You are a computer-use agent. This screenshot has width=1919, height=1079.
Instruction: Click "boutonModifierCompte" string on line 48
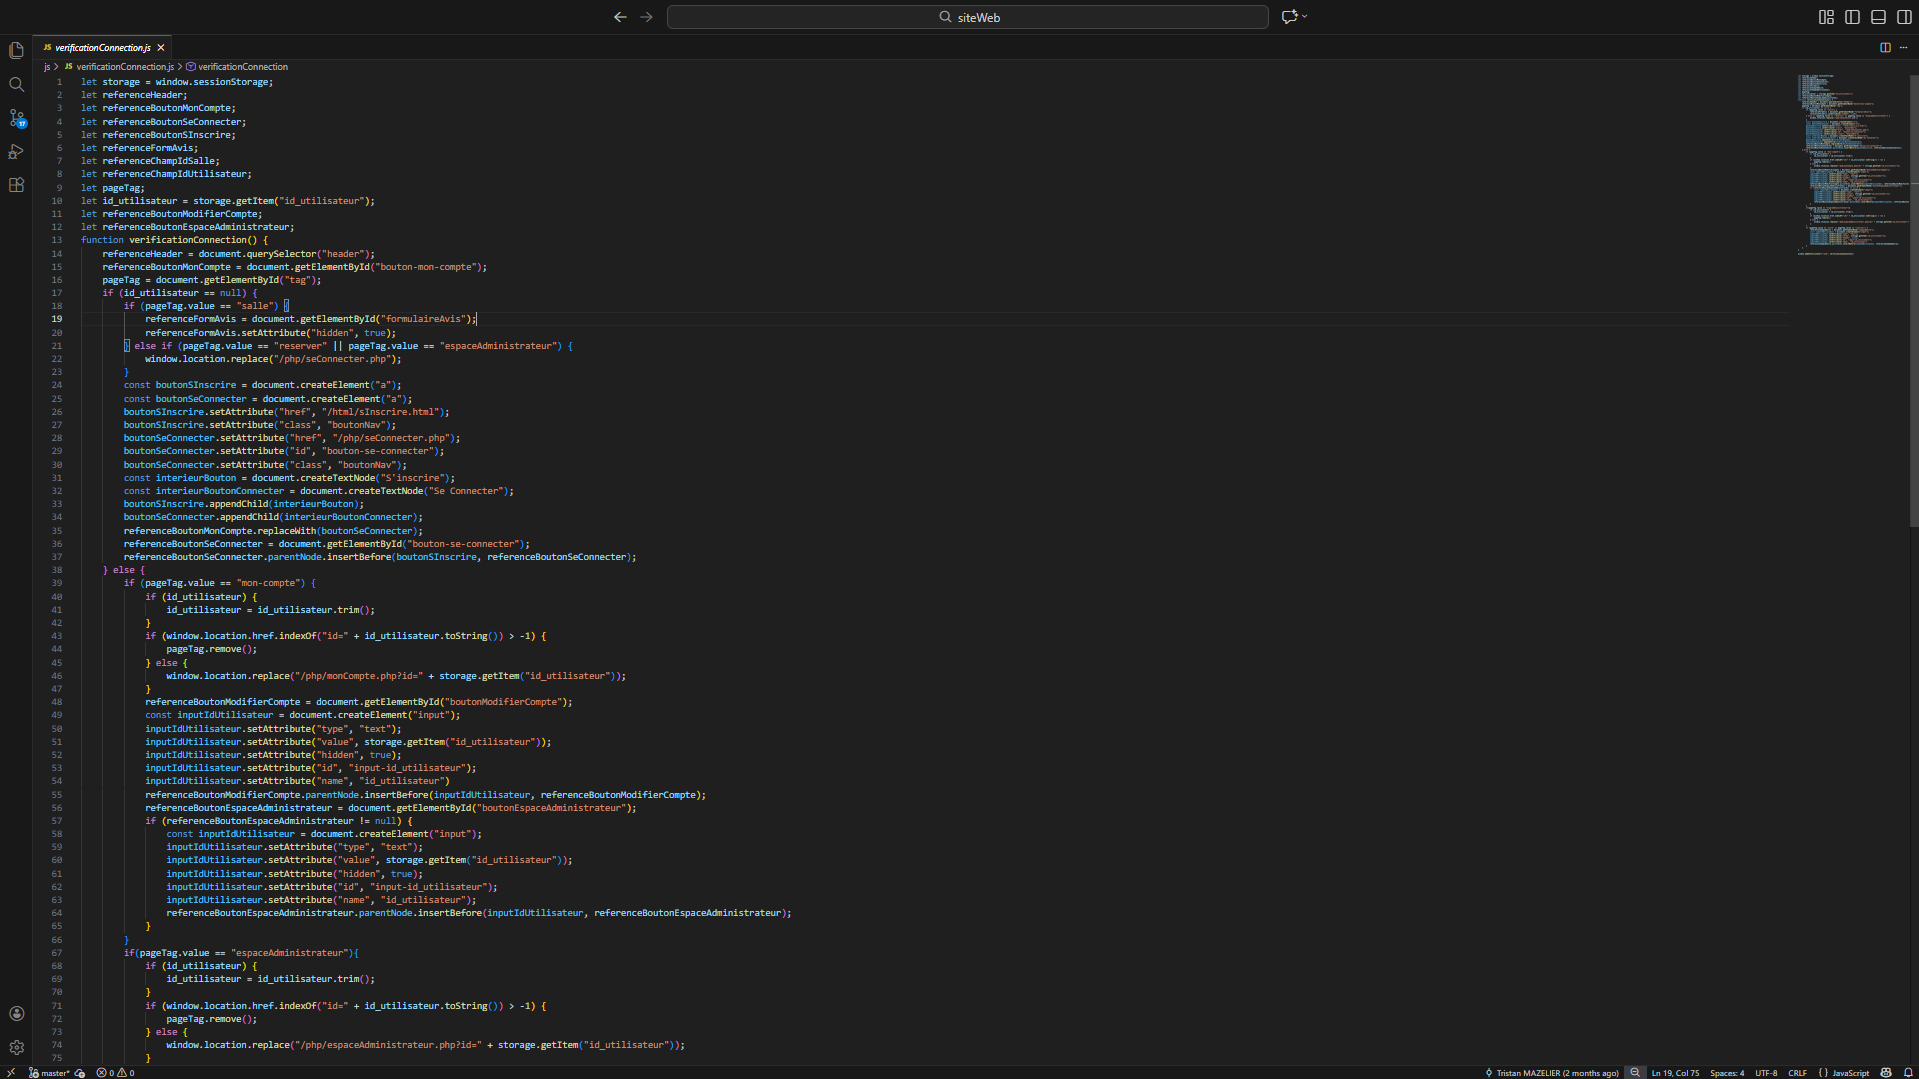pos(503,702)
